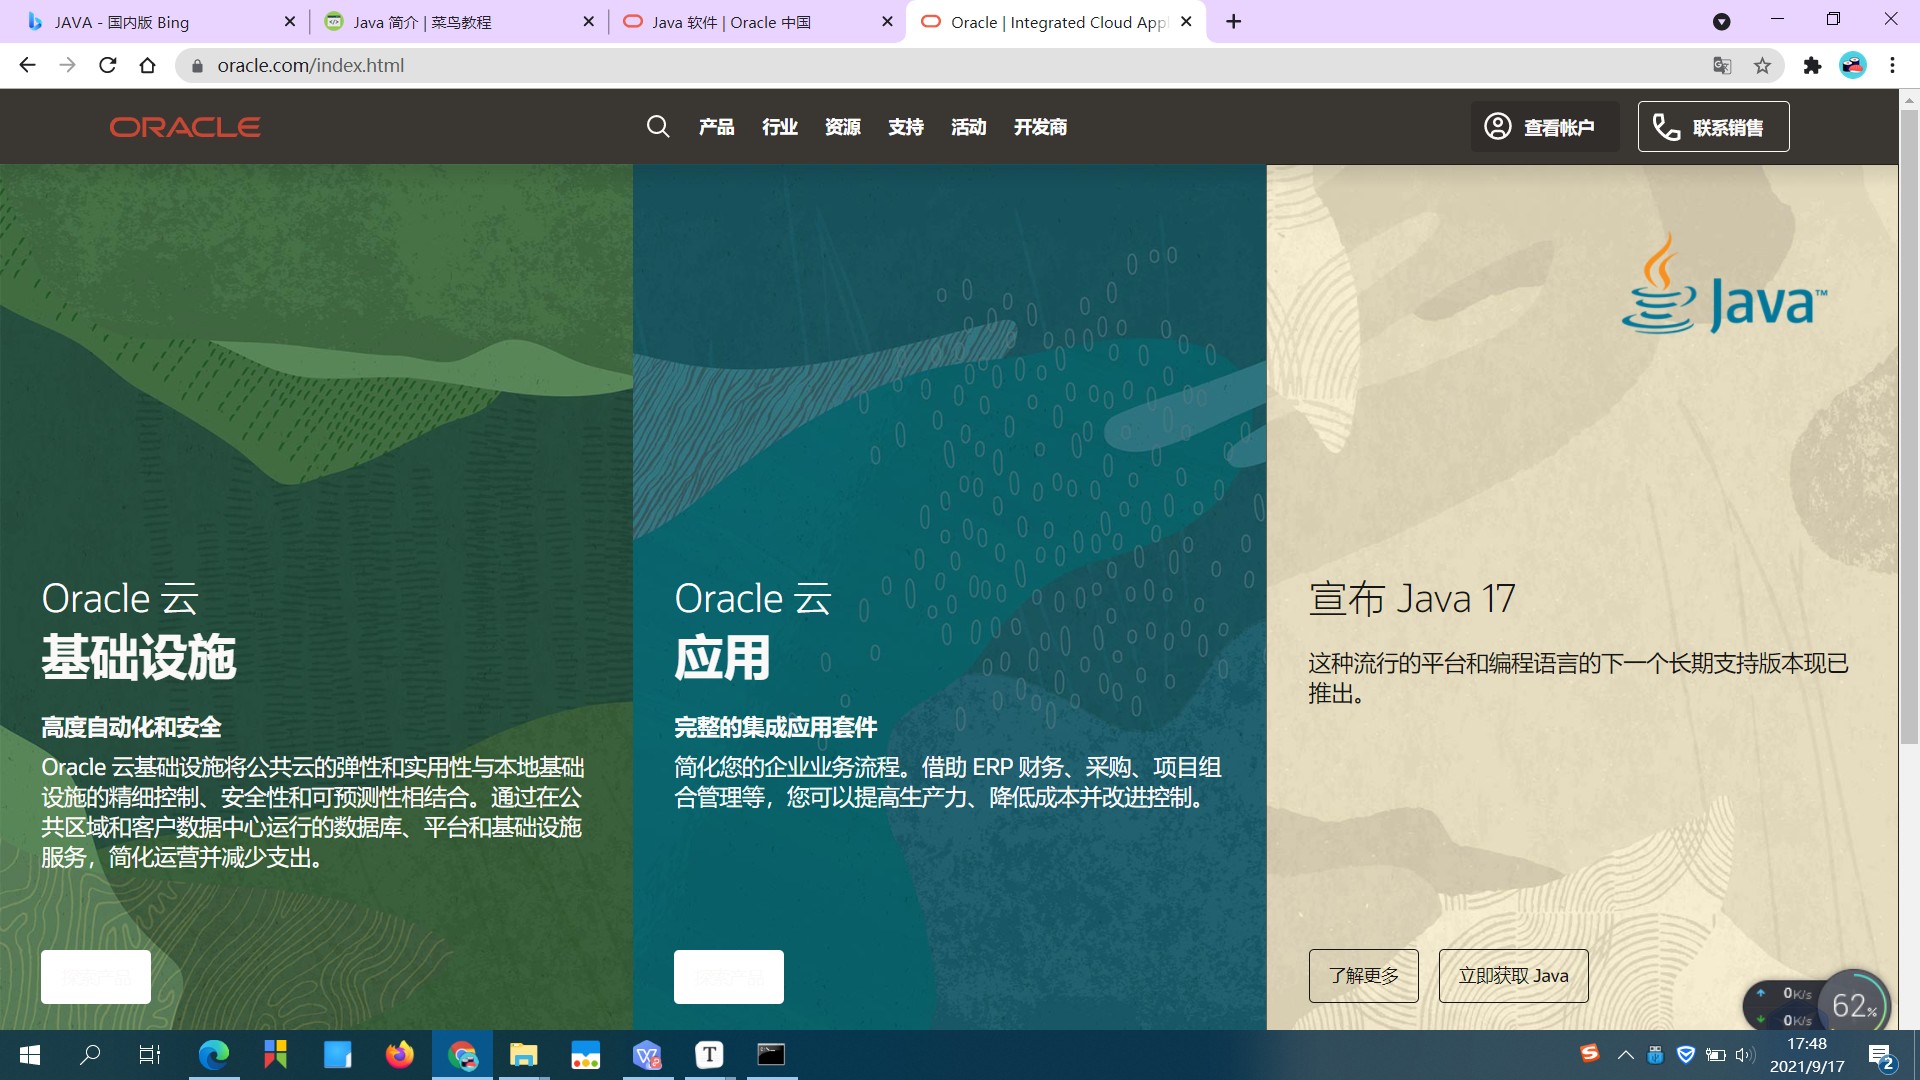Open the 产品 menu
This screenshot has width=1920, height=1080.
tap(717, 127)
